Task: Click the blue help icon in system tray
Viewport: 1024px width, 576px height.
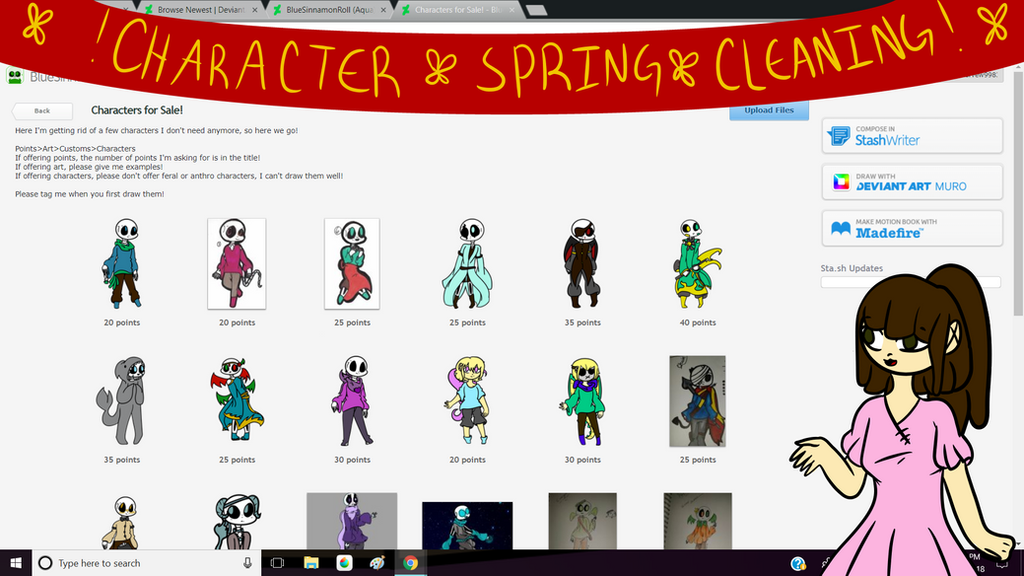Action: pyautogui.click(x=797, y=564)
